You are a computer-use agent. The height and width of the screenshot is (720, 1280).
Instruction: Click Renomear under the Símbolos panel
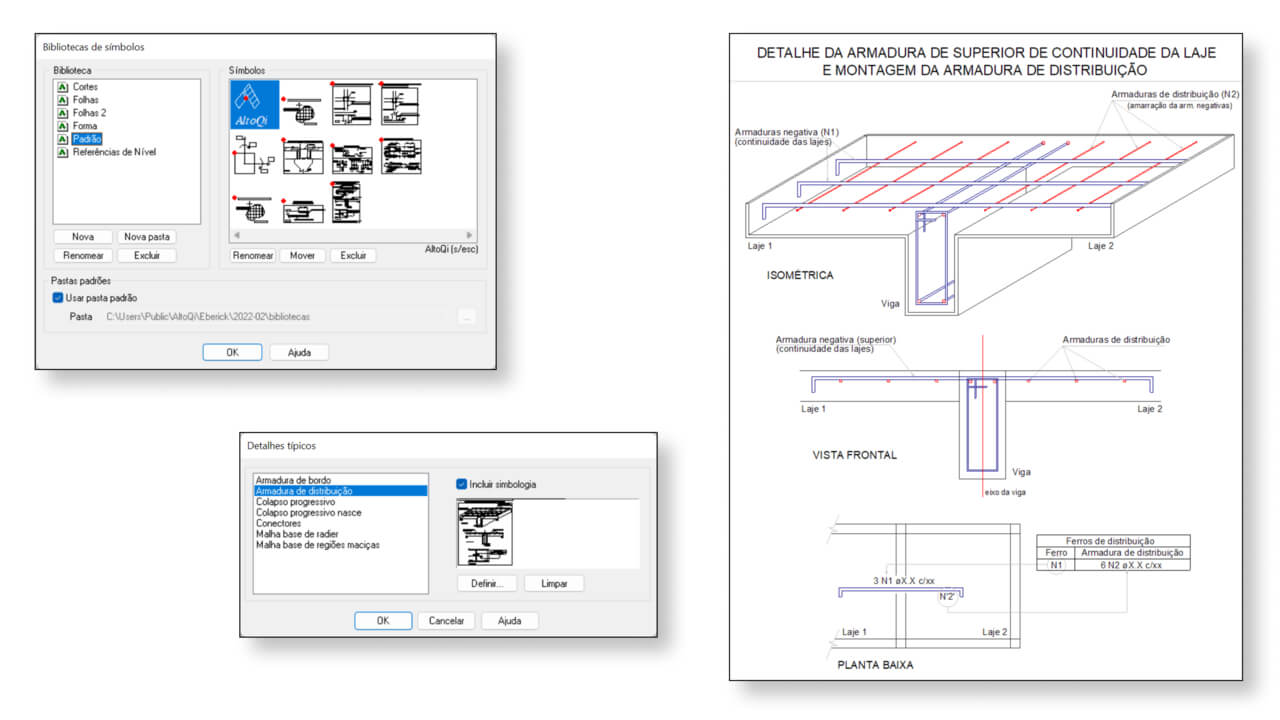coord(253,256)
